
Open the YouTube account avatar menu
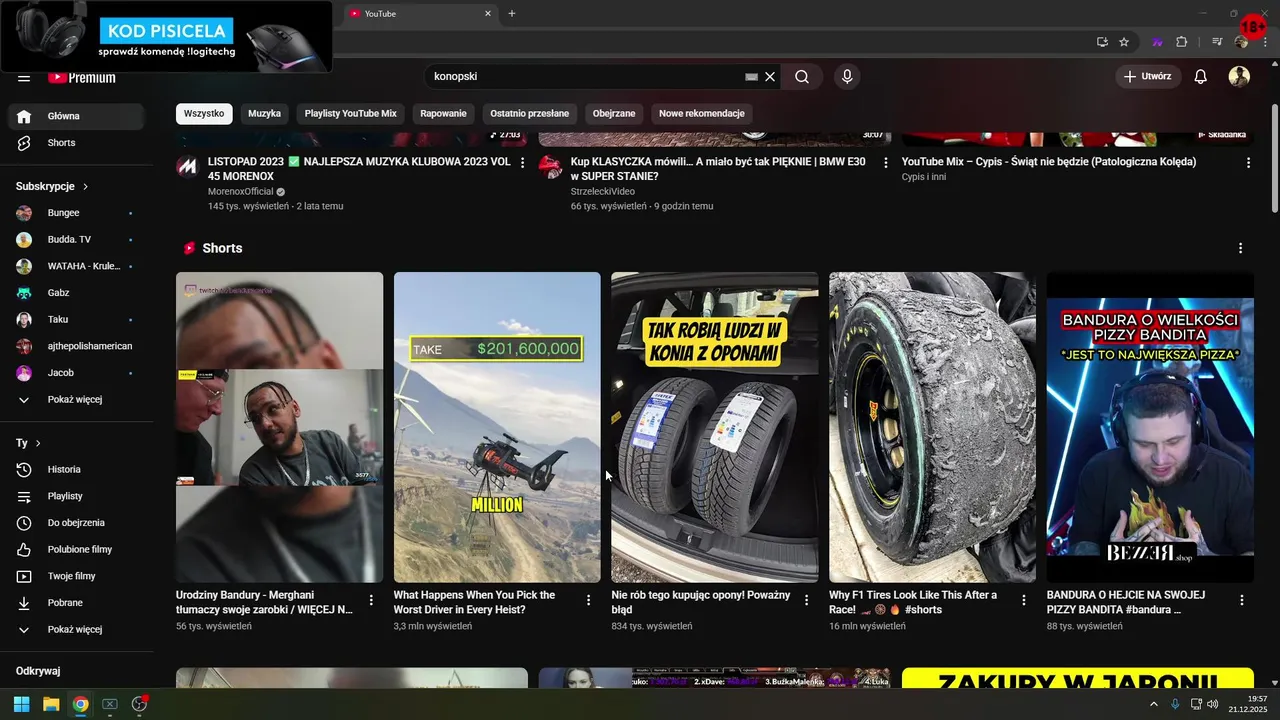1239,77
